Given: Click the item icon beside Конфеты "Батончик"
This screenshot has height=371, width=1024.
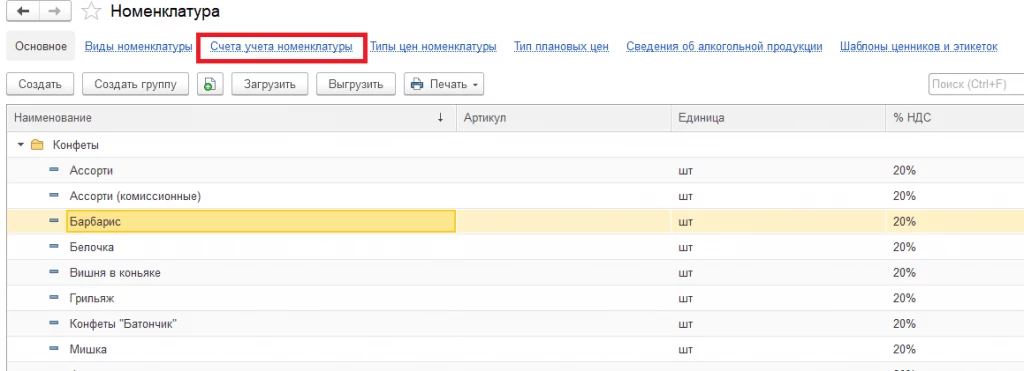Looking at the screenshot, I should click(x=55, y=324).
